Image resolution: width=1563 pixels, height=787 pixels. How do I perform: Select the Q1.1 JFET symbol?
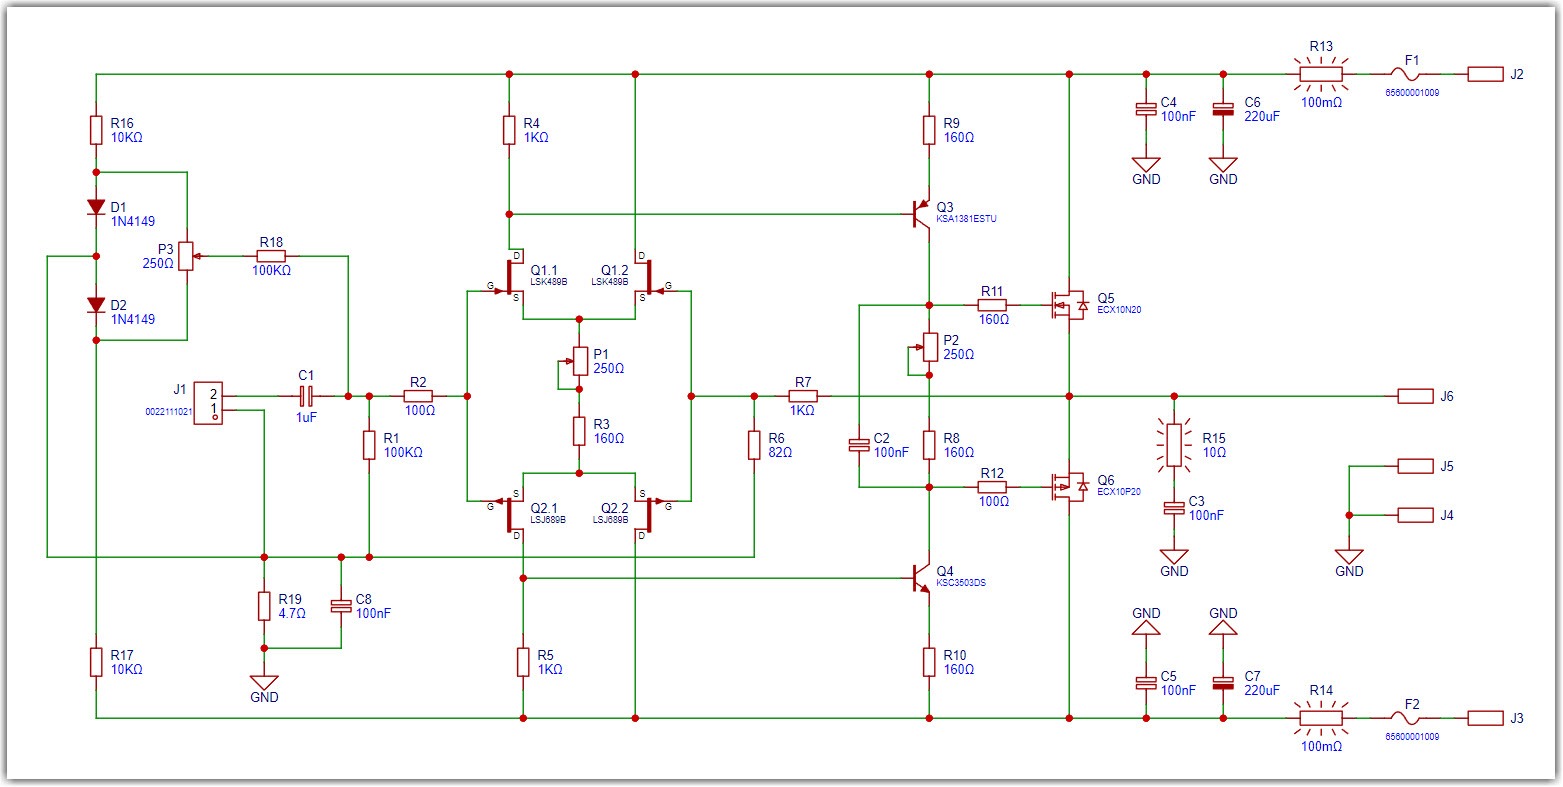pyautogui.click(x=508, y=277)
